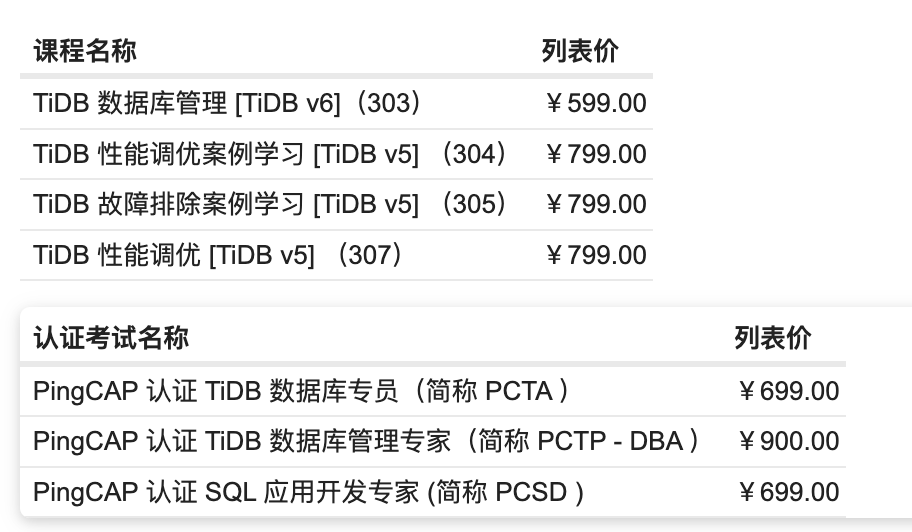Viewport: 912px width, 532px height.
Task: Click the ¥799.00 price of course 304
Action: (596, 154)
